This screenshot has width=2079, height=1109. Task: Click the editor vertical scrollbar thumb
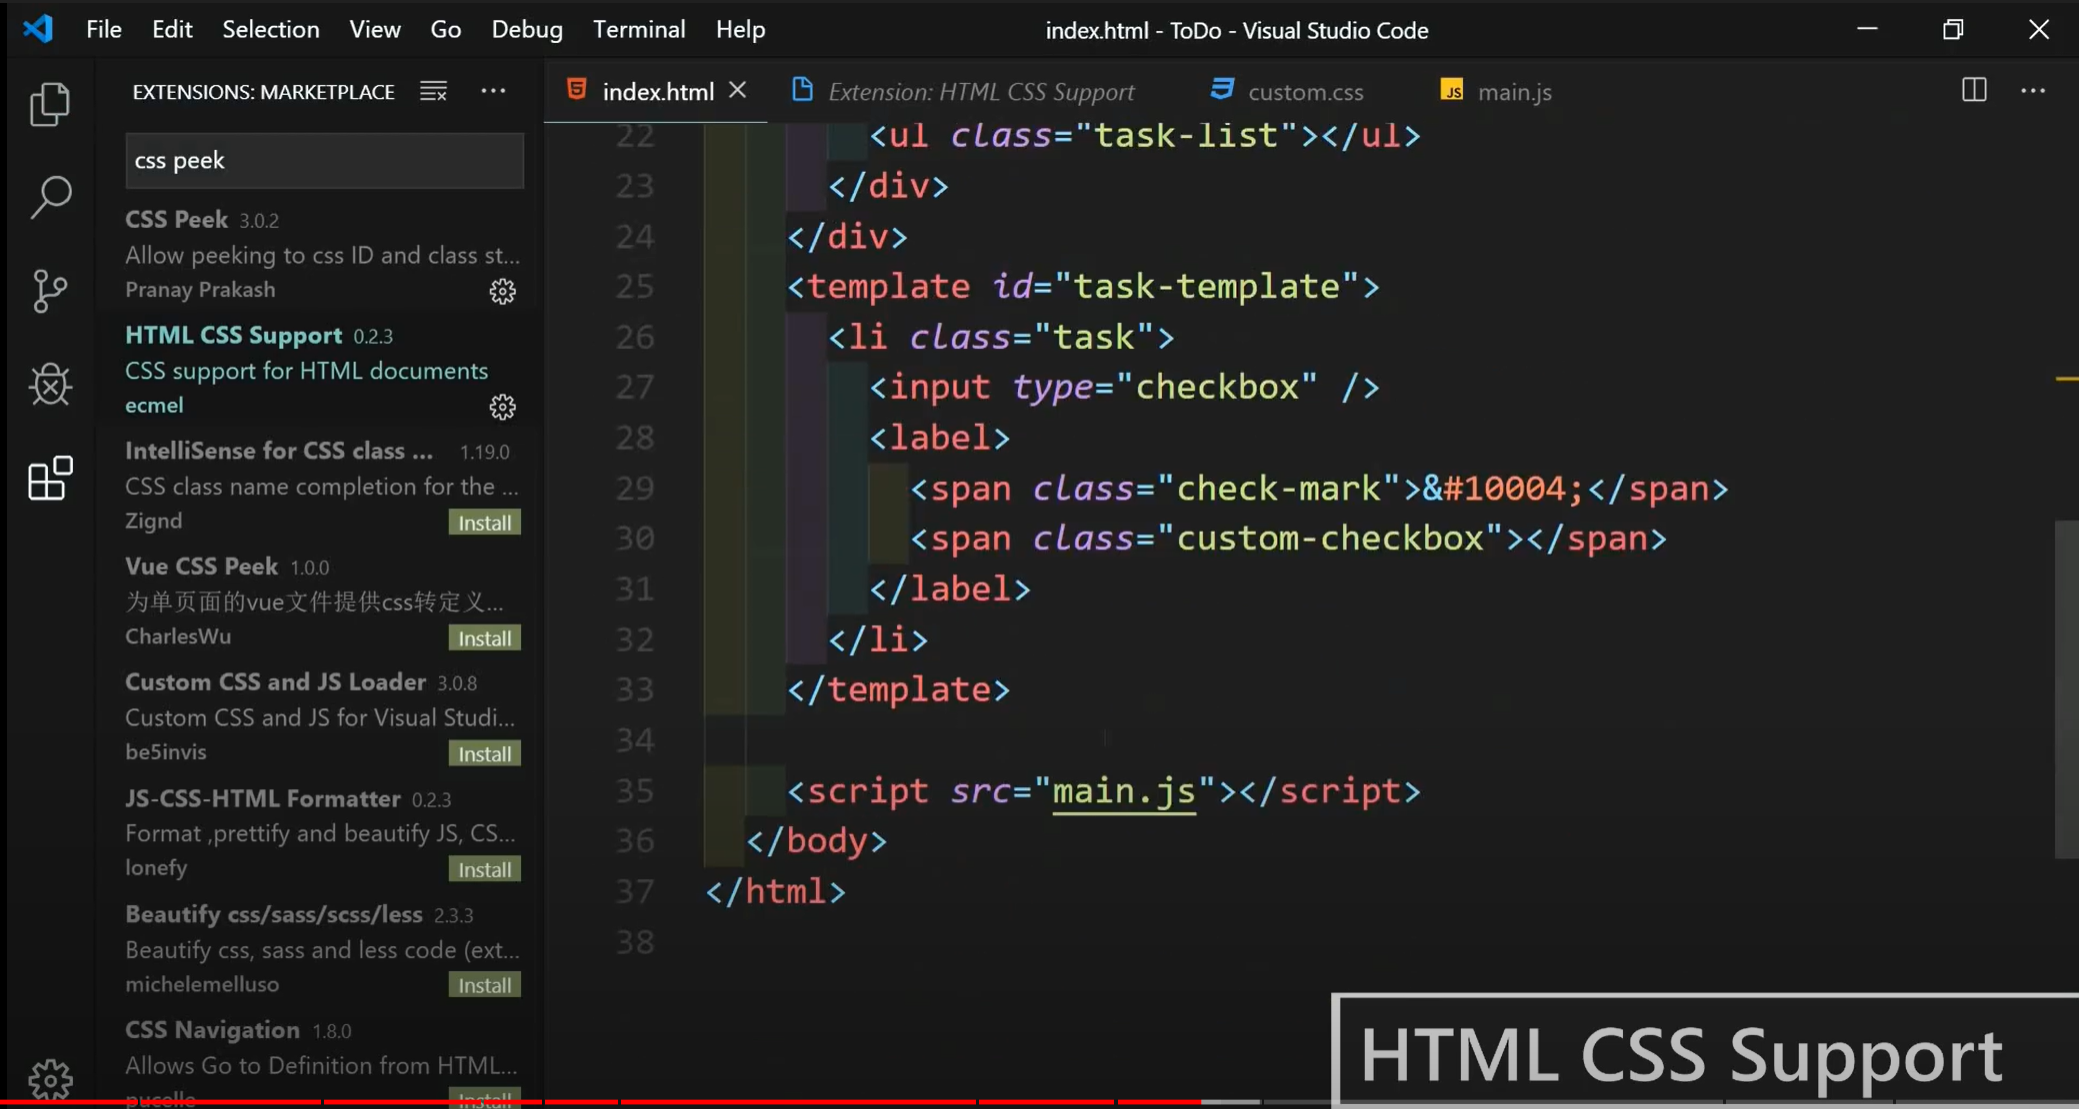[x=2066, y=688]
